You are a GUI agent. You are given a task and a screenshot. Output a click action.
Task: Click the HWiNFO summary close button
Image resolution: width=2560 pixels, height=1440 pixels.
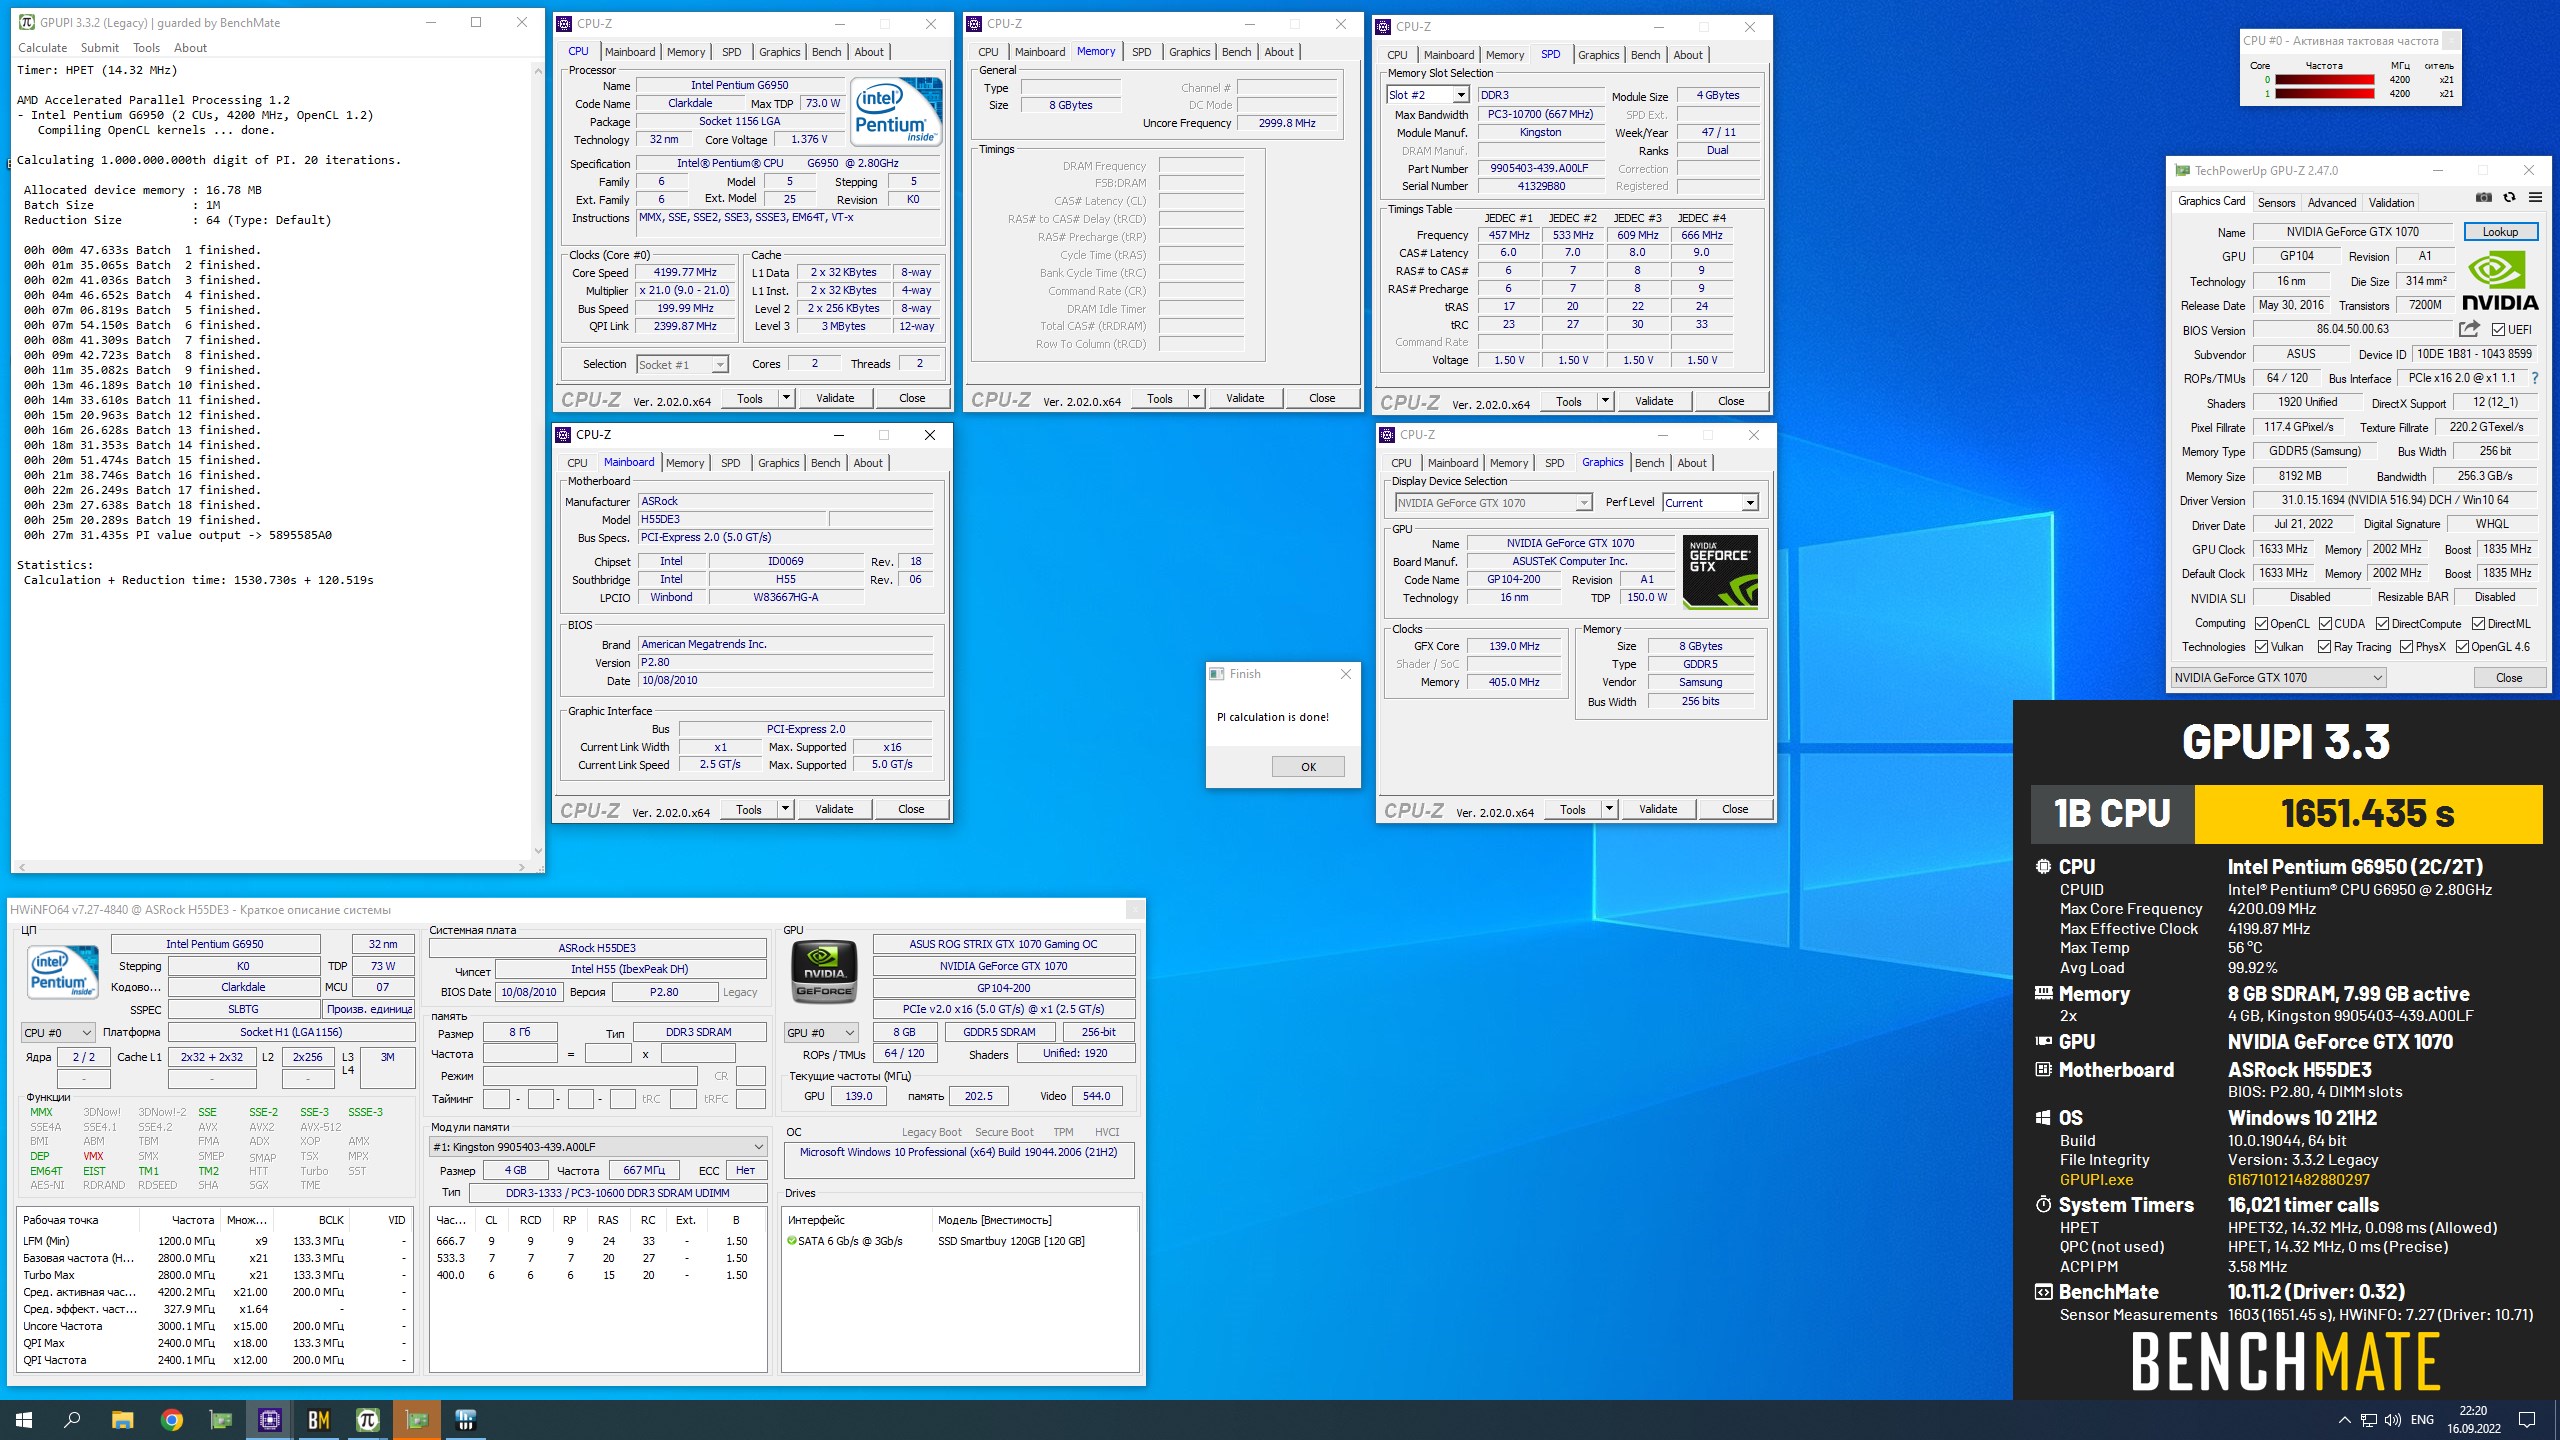(1134, 909)
